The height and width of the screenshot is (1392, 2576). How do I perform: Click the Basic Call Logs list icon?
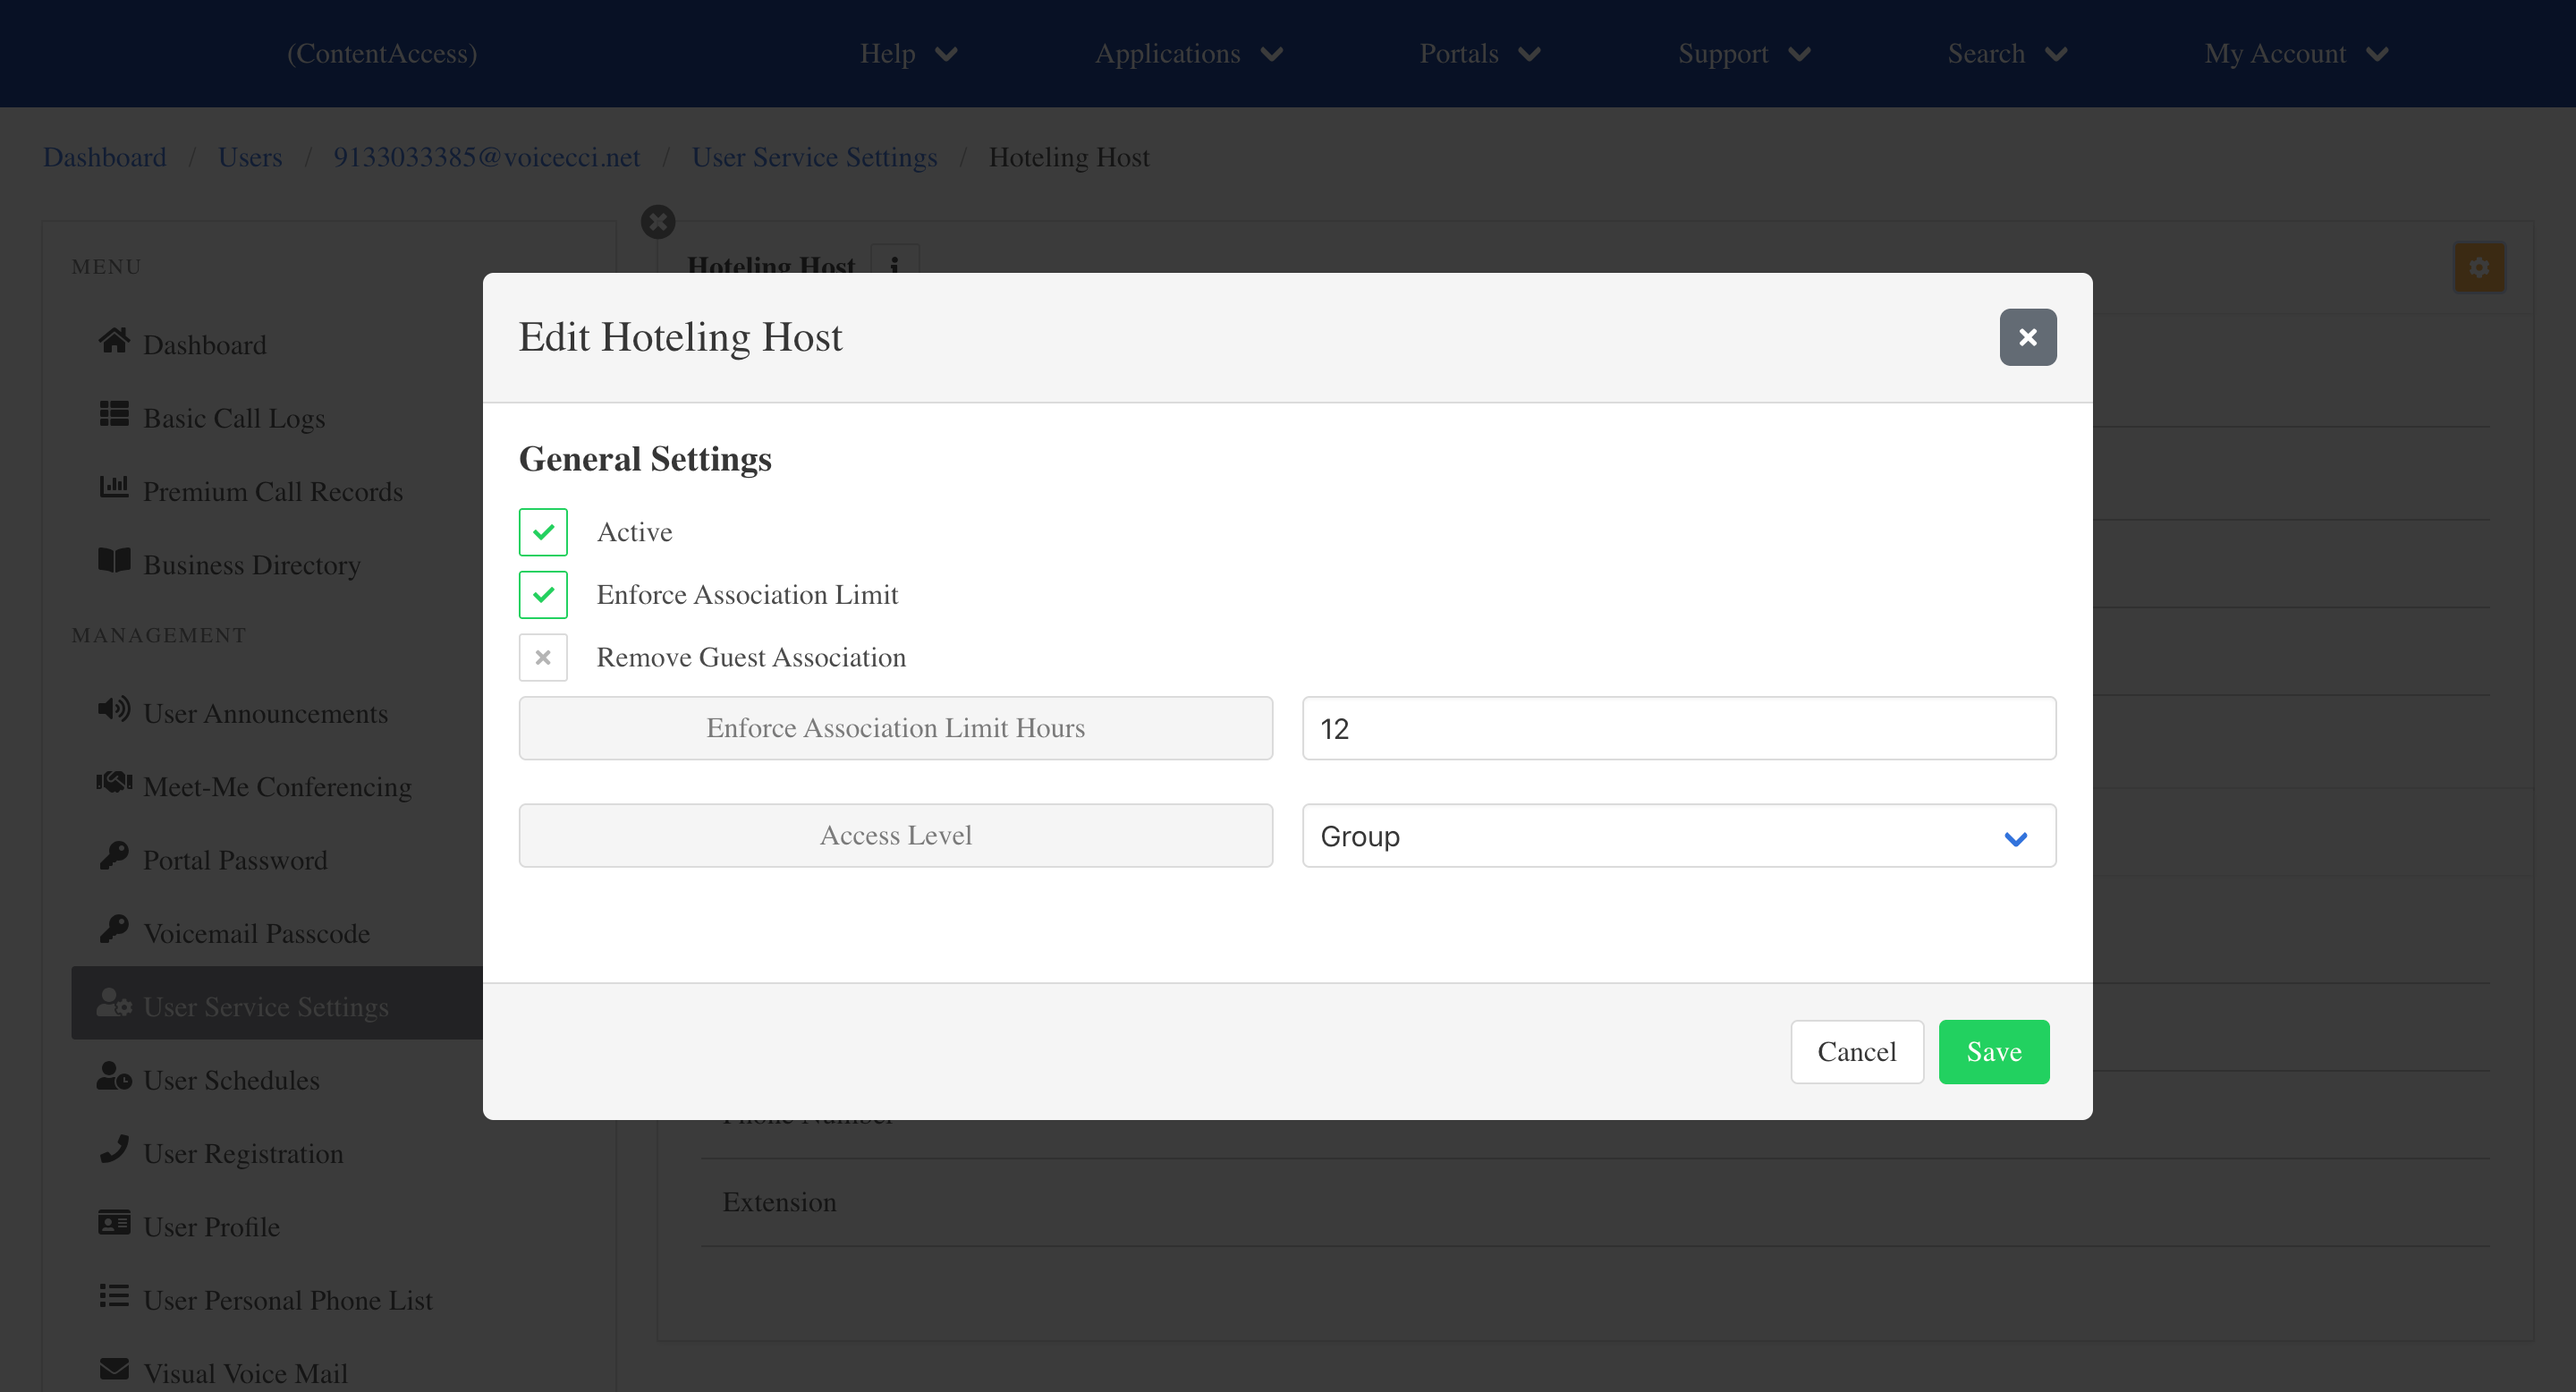[114, 415]
